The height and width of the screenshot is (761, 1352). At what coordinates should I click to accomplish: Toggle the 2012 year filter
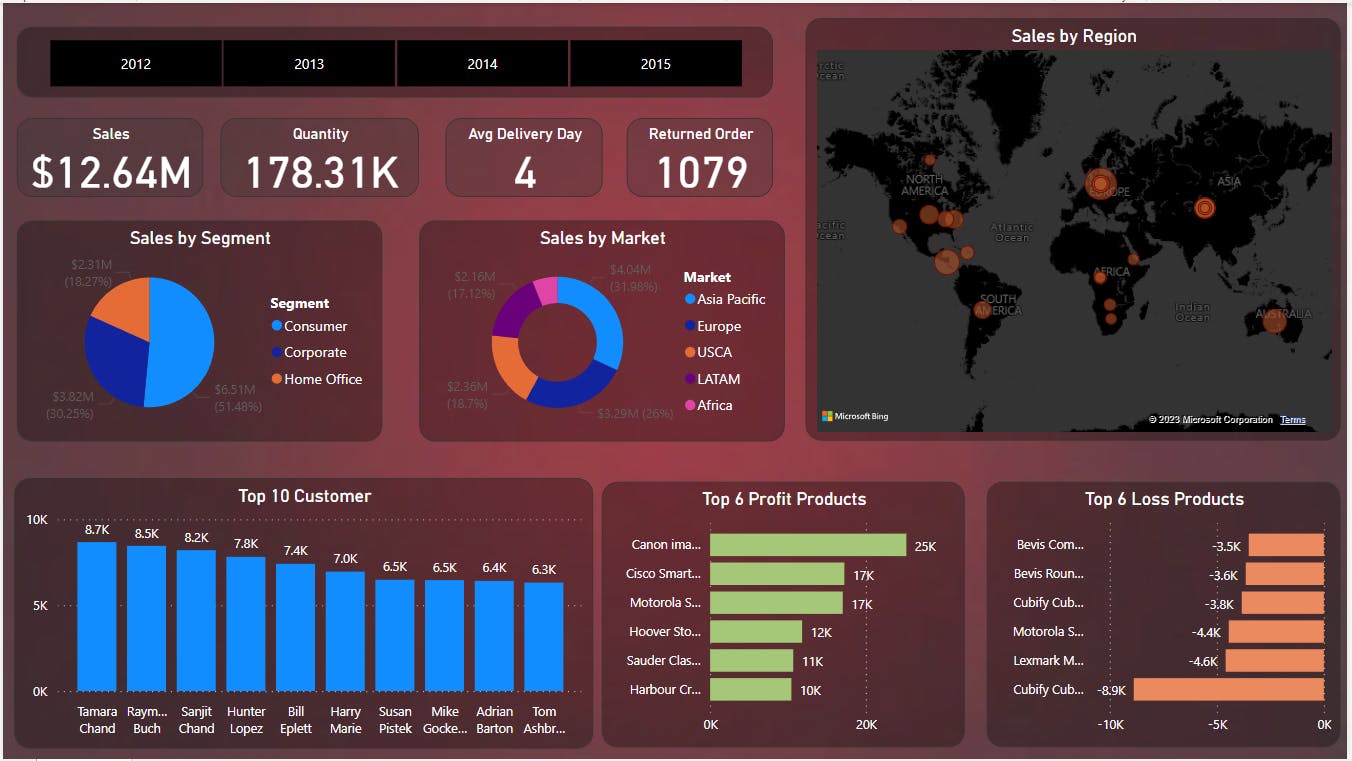(135, 63)
